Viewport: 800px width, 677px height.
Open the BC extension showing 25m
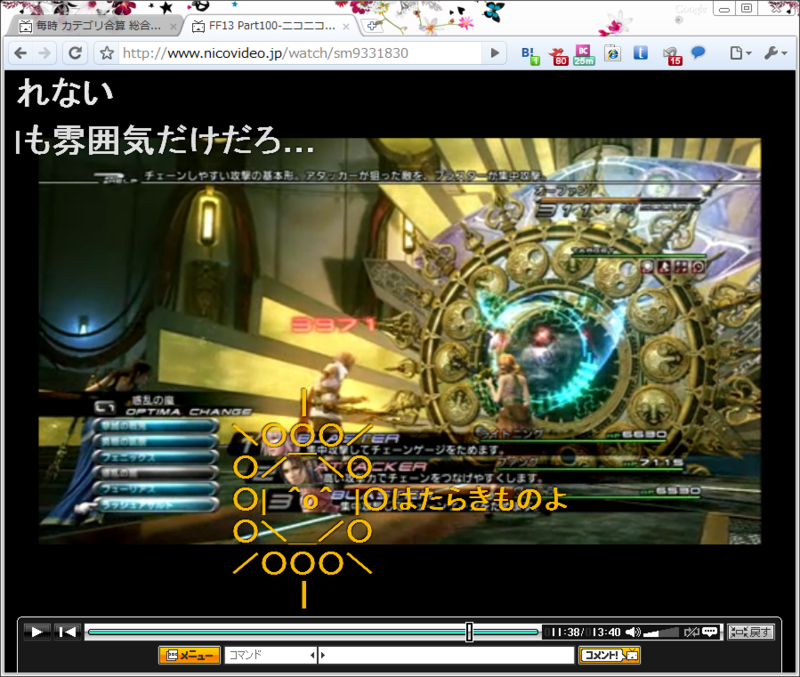coord(584,55)
